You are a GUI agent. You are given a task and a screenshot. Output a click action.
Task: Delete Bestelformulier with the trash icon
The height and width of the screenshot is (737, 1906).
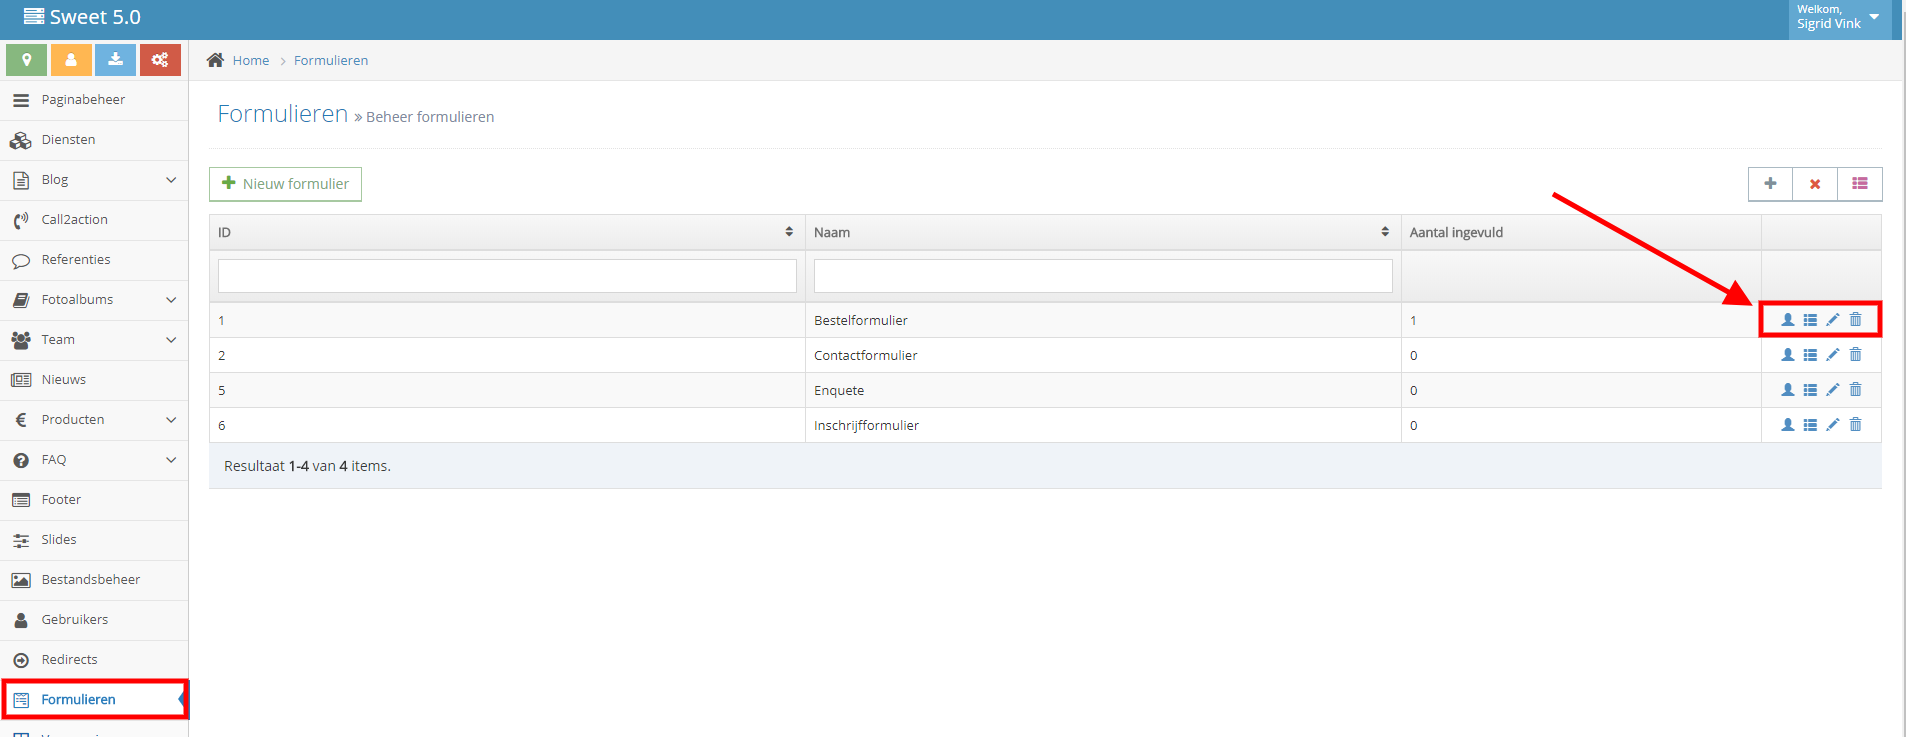[1856, 320]
